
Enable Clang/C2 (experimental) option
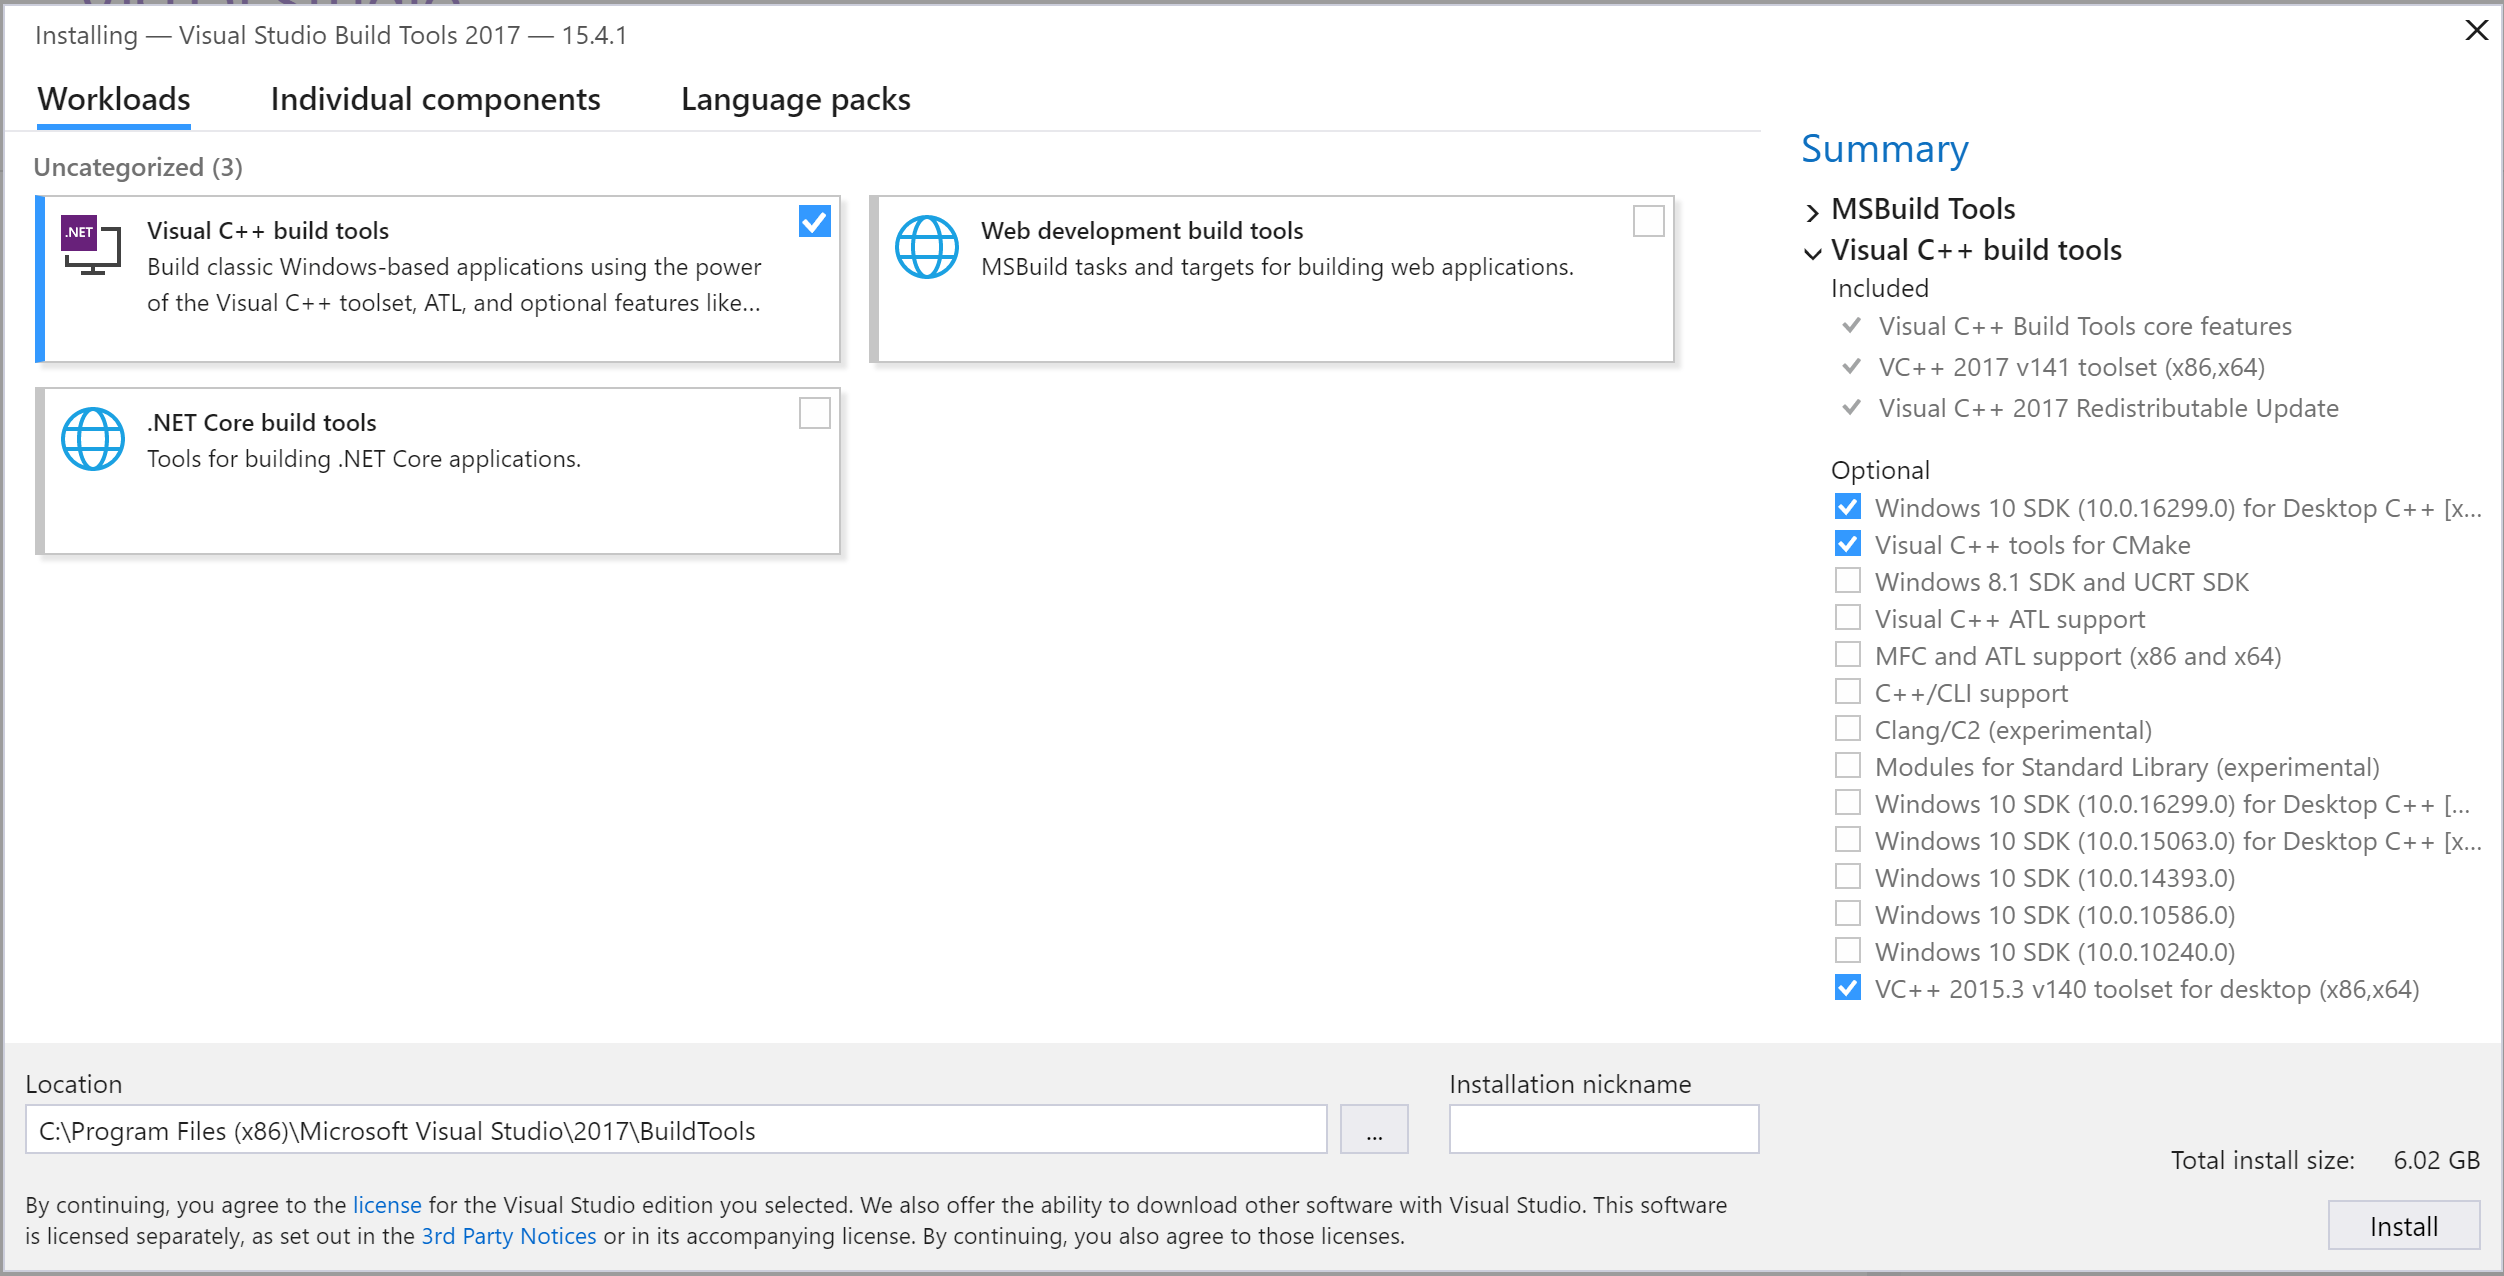[x=1847, y=730]
